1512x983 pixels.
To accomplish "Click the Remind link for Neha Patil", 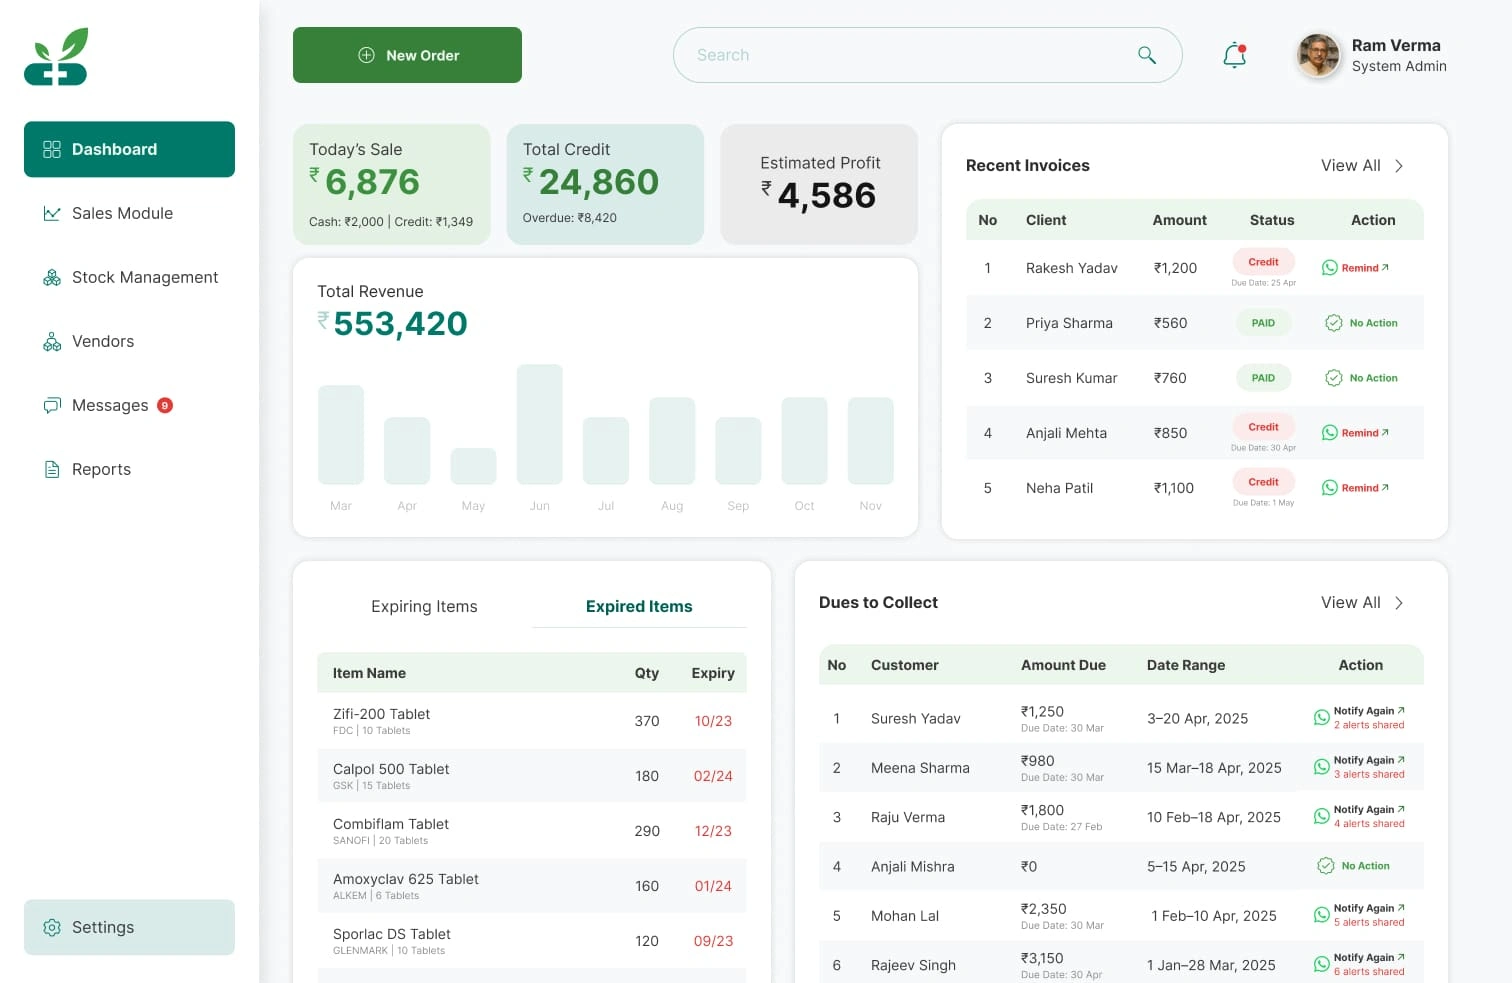I will point(1365,488).
